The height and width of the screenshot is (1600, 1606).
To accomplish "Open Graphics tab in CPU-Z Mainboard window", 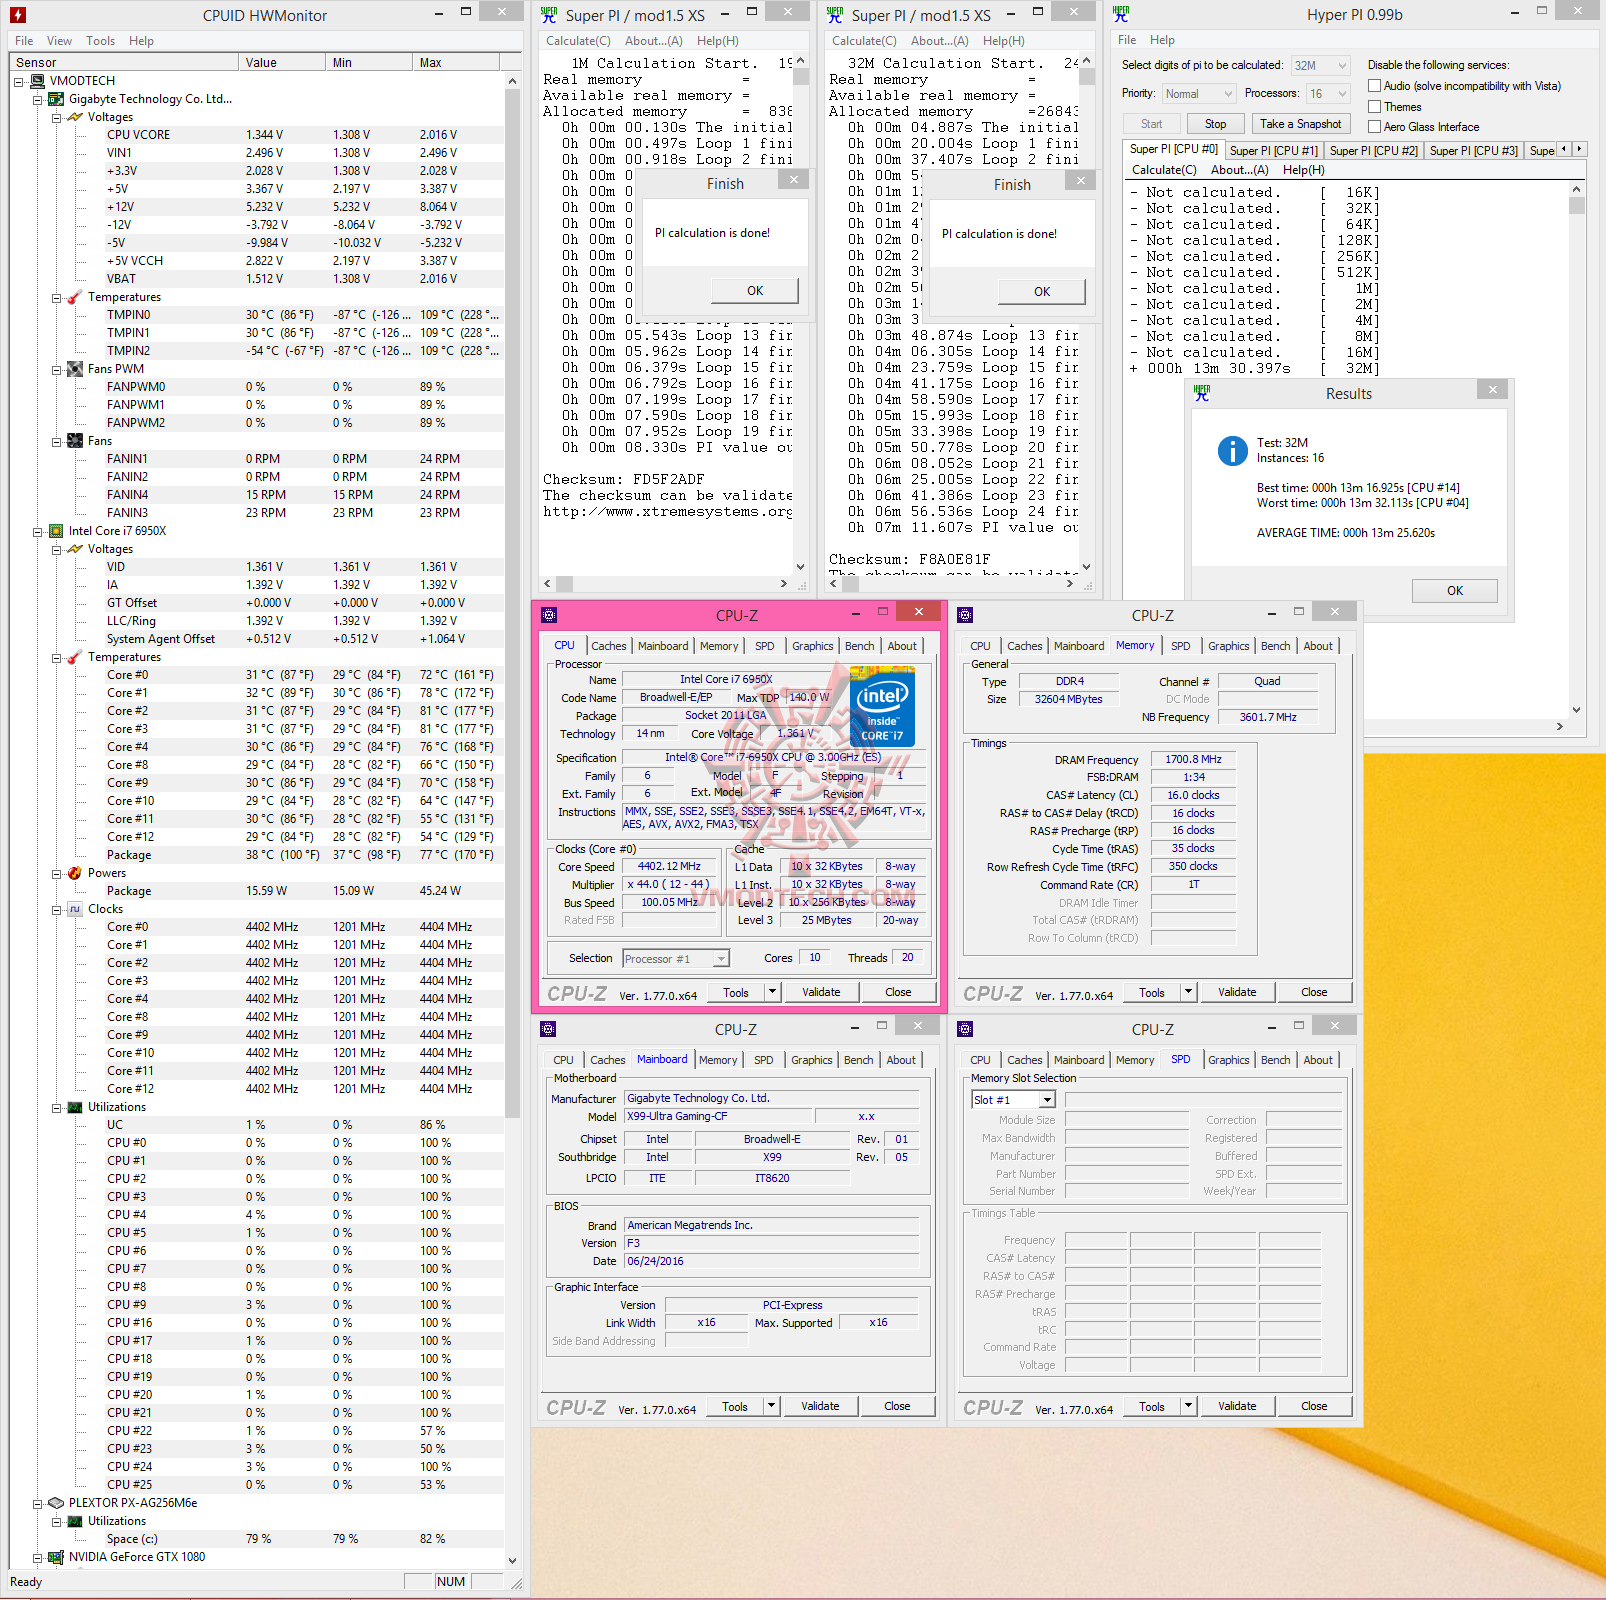I will point(811,1060).
